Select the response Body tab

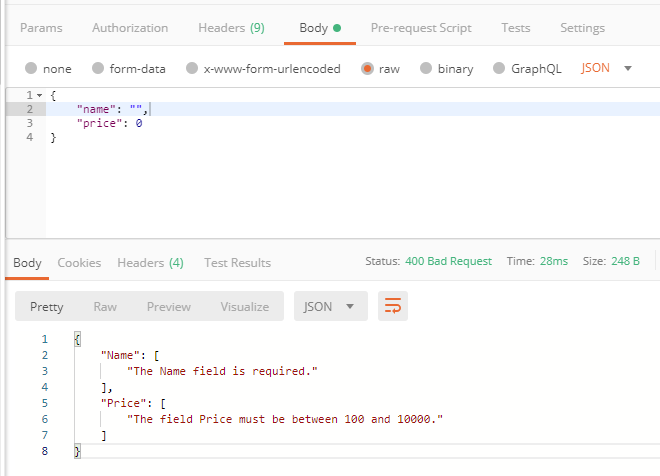(27, 263)
